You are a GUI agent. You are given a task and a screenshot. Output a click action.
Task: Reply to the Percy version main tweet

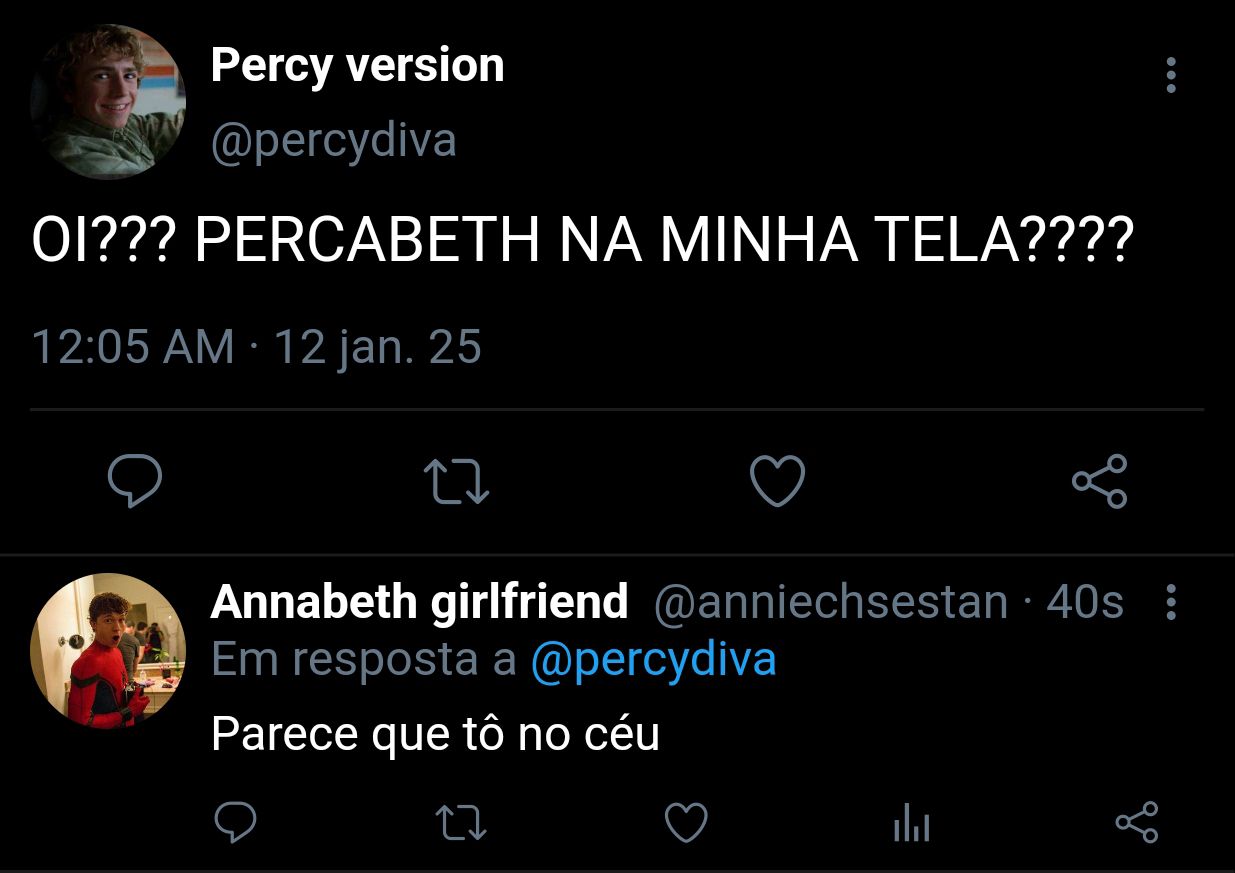click(x=135, y=481)
